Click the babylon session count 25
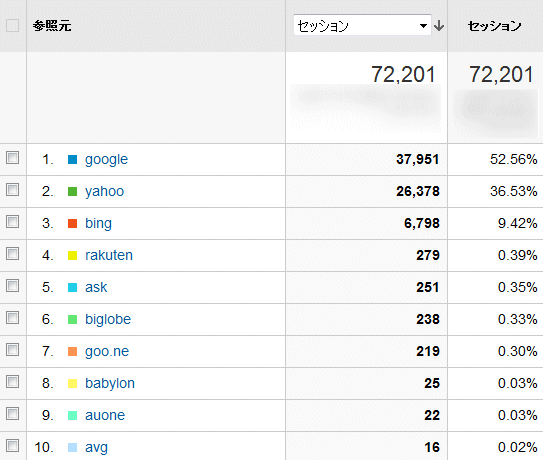 pos(432,383)
